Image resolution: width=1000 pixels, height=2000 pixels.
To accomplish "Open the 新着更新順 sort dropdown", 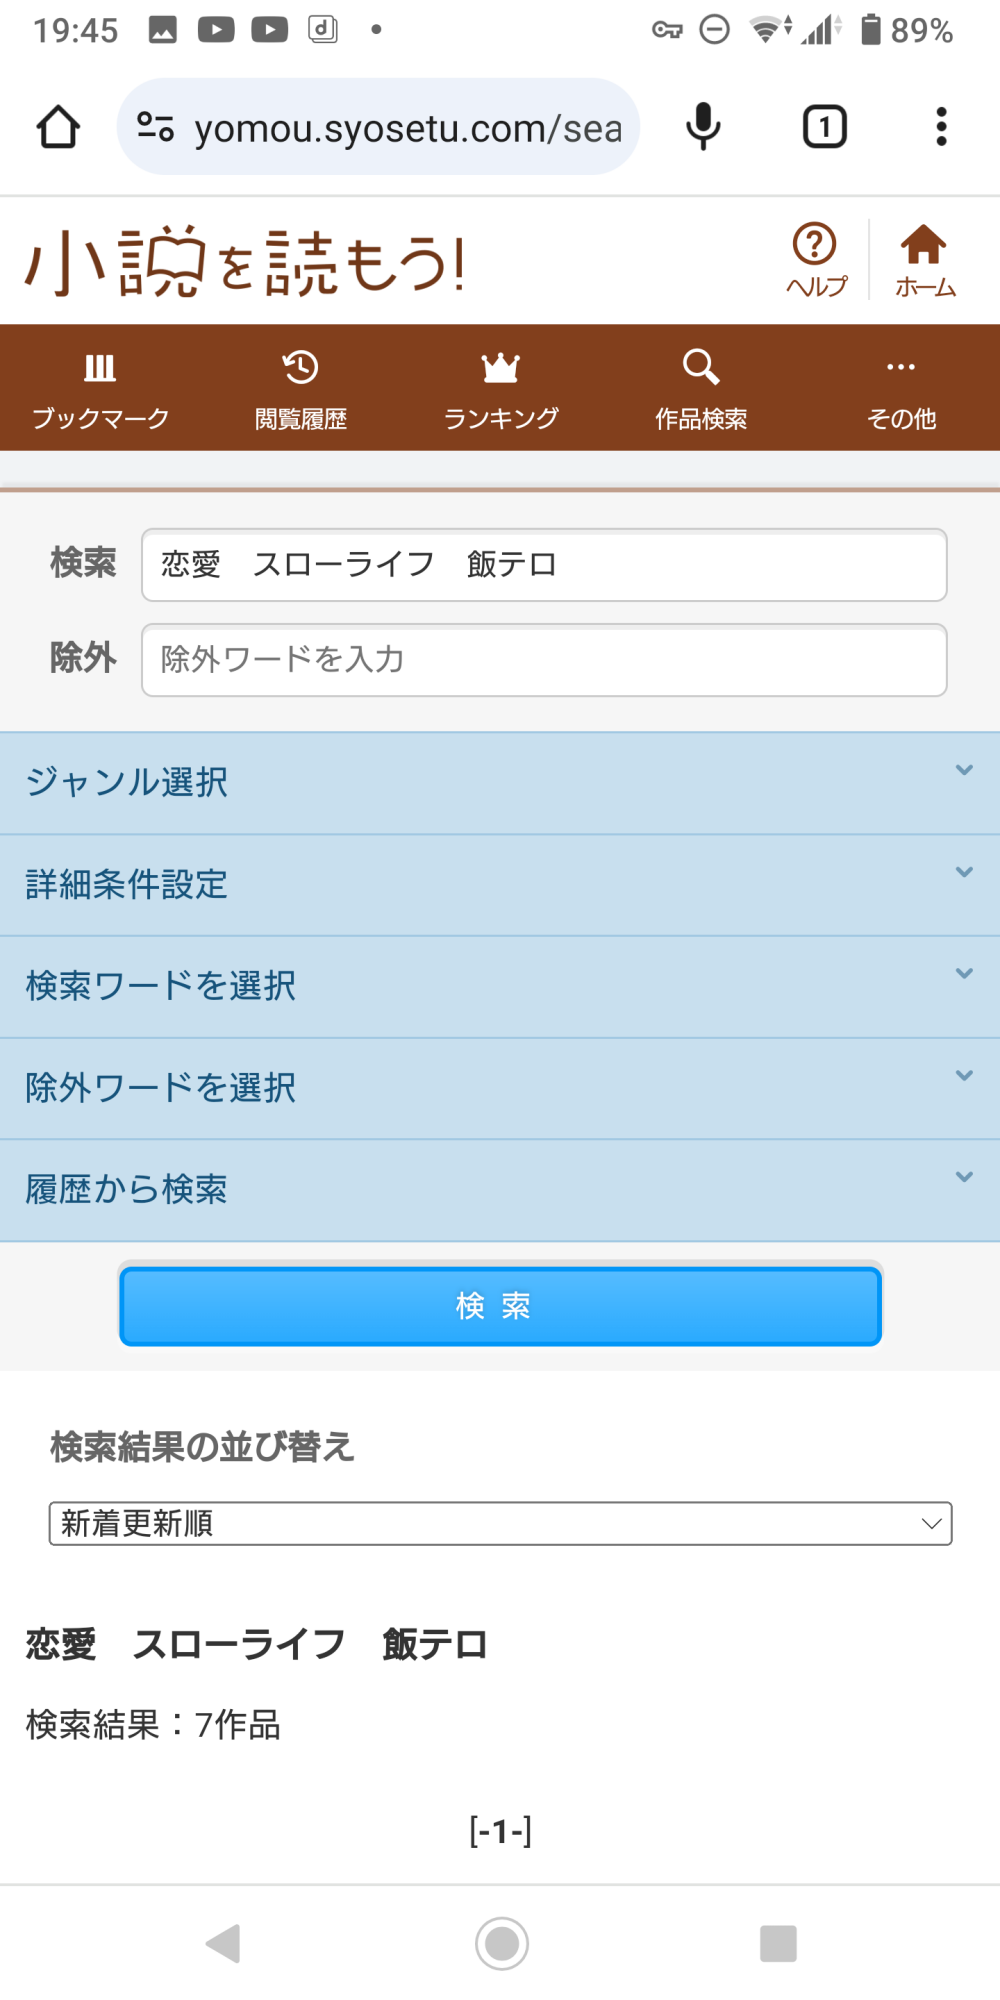I will click(x=500, y=1523).
